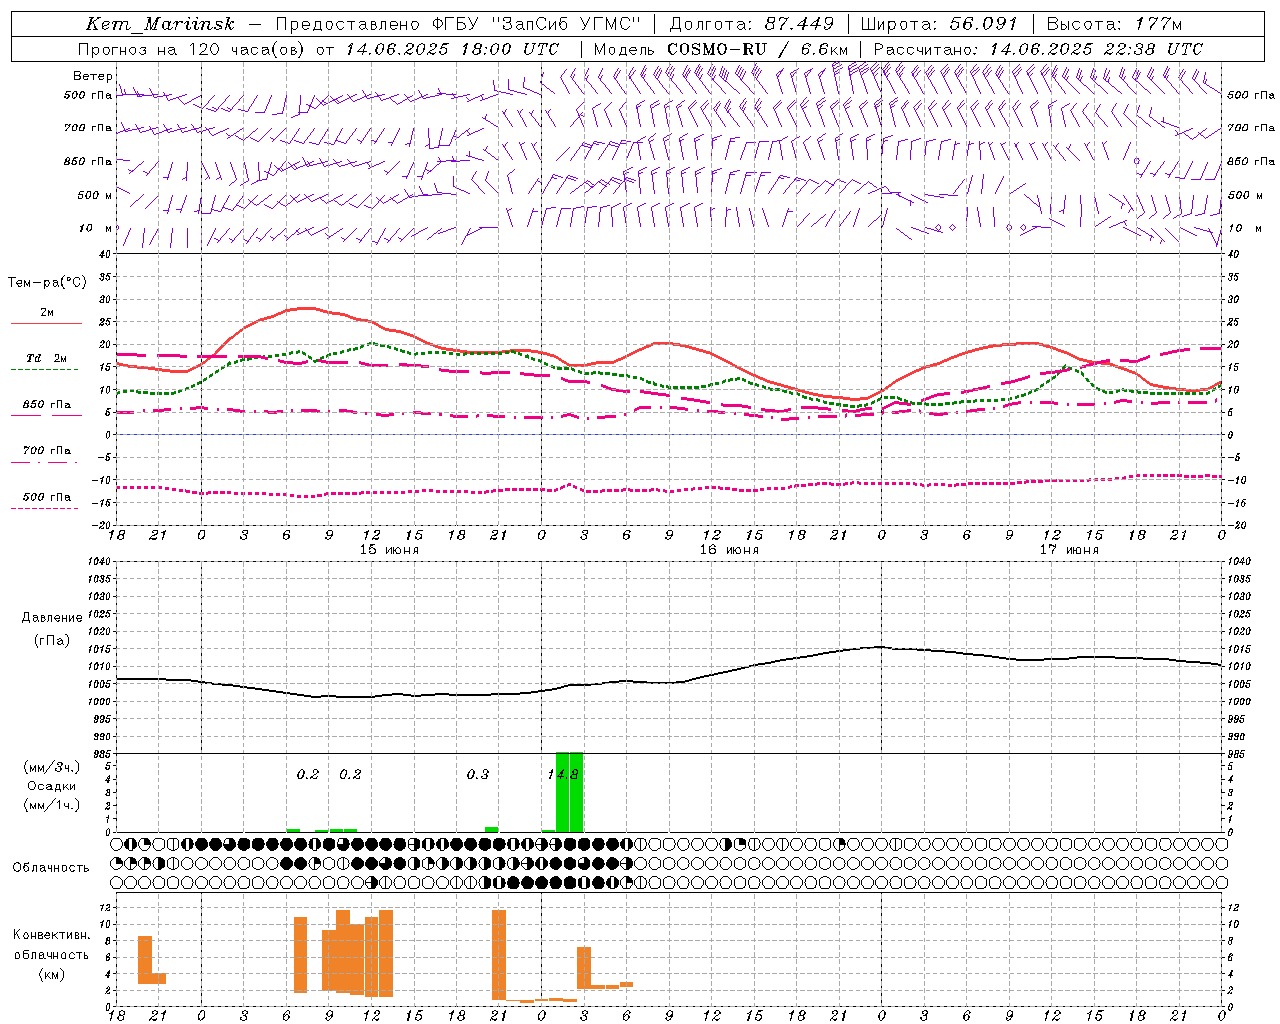Click the '(мм/3ч.)' unit label
Viewport: 1280px width, 1024px height.
[x=51, y=767]
